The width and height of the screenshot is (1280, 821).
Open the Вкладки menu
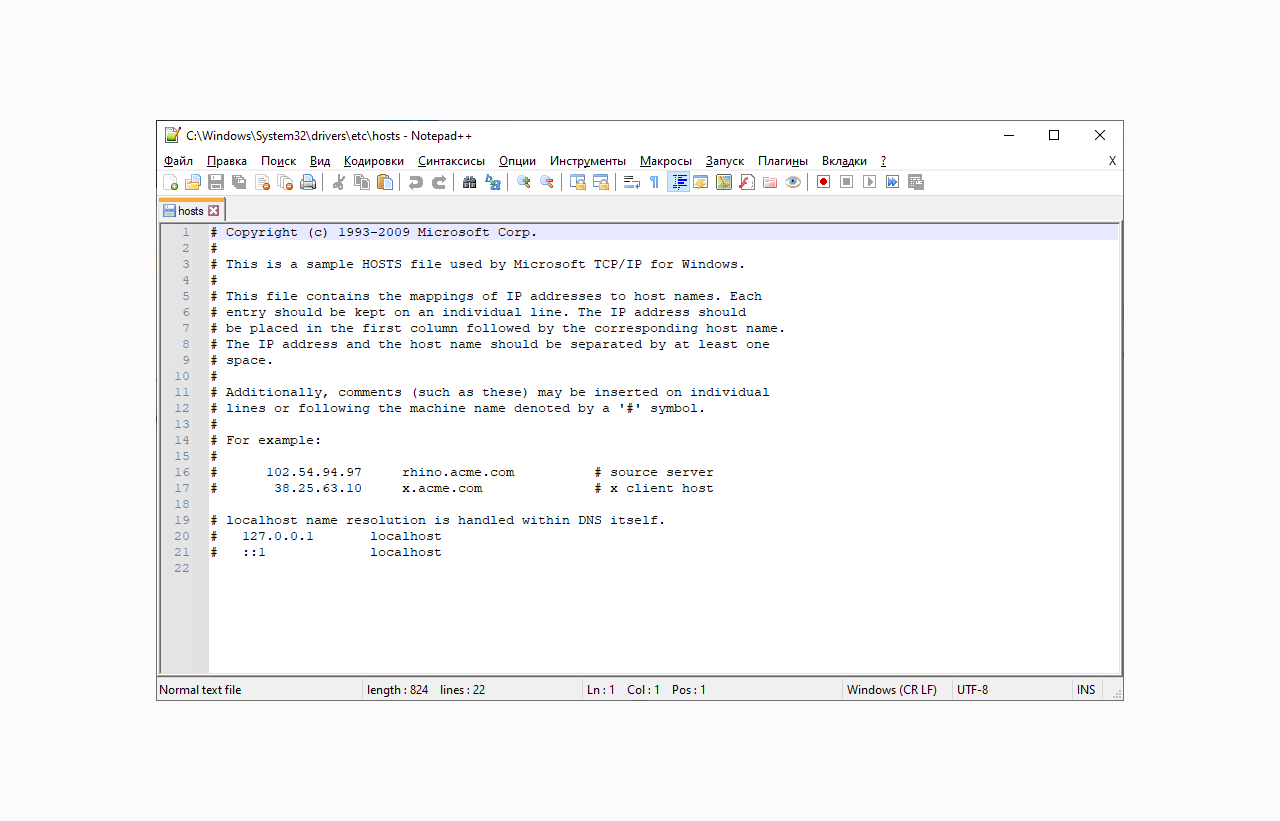[845, 161]
